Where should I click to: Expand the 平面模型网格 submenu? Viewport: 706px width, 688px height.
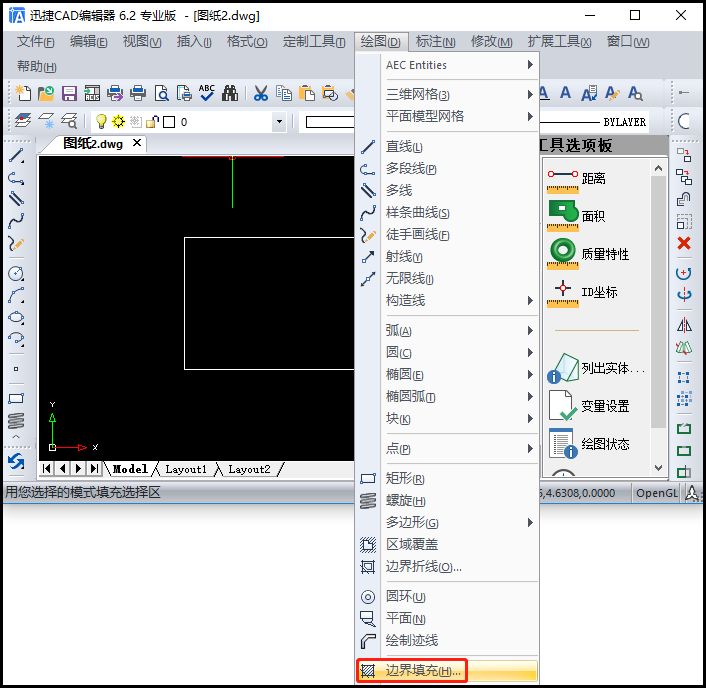point(460,116)
